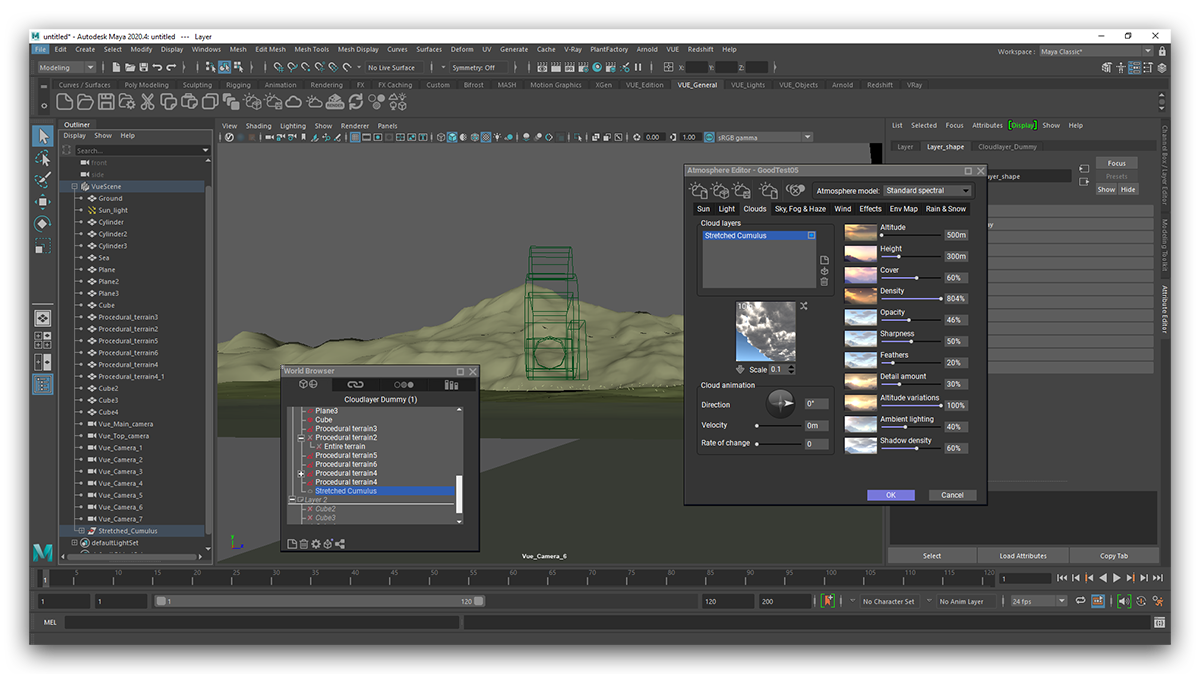Click World Browser new layer page icon
This screenshot has height=674, width=1200.
point(292,544)
